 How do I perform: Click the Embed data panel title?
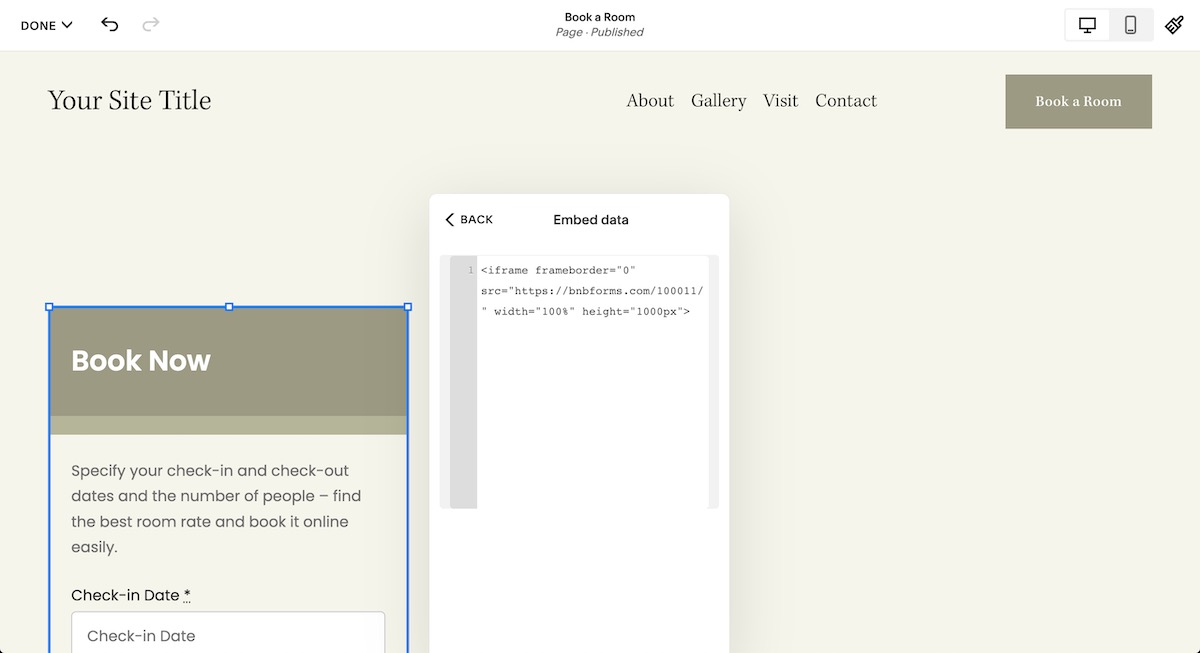point(591,219)
